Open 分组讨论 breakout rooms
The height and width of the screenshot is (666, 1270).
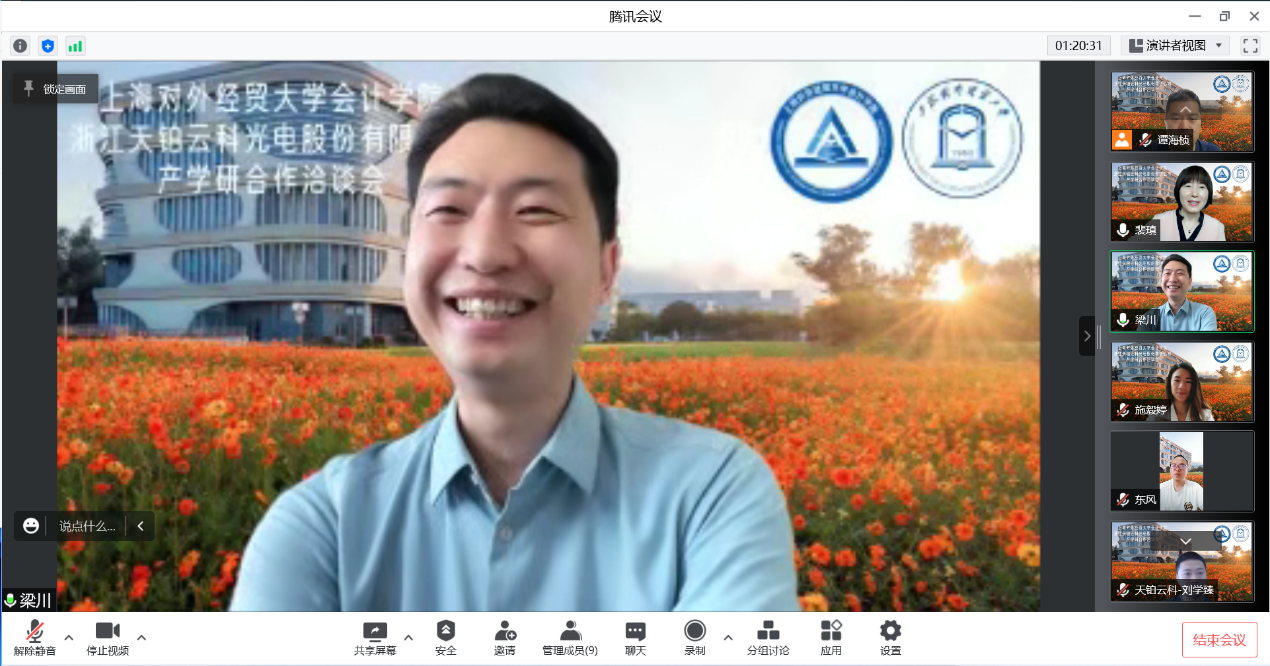coord(768,637)
